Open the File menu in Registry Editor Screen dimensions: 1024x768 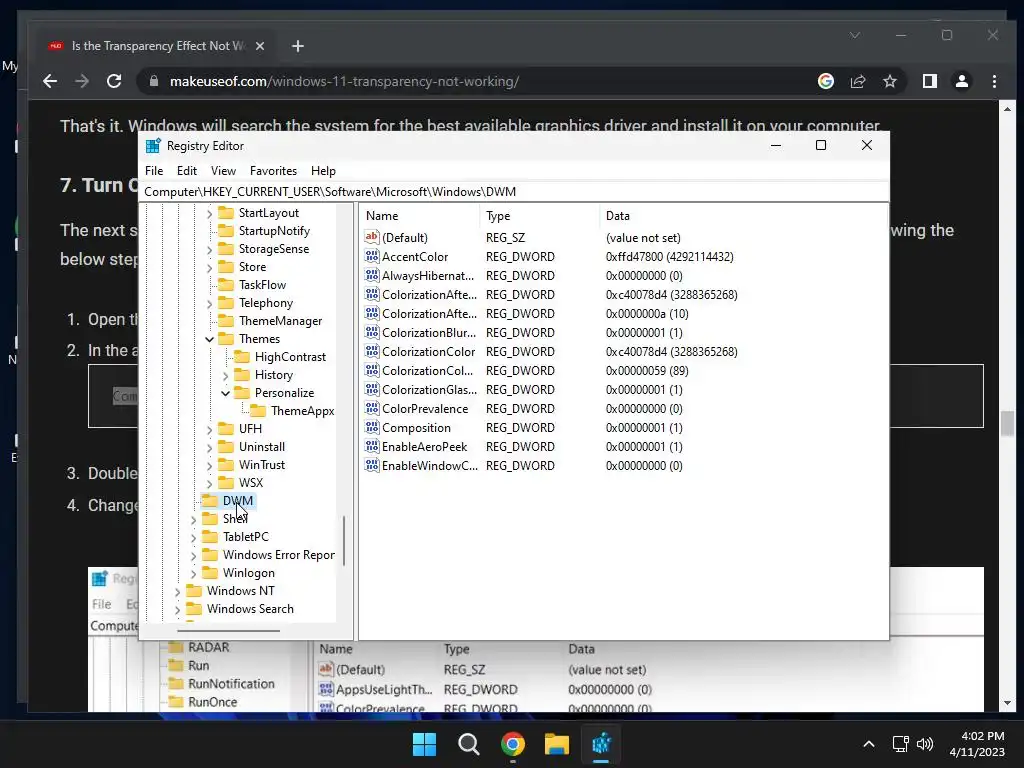(x=154, y=170)
